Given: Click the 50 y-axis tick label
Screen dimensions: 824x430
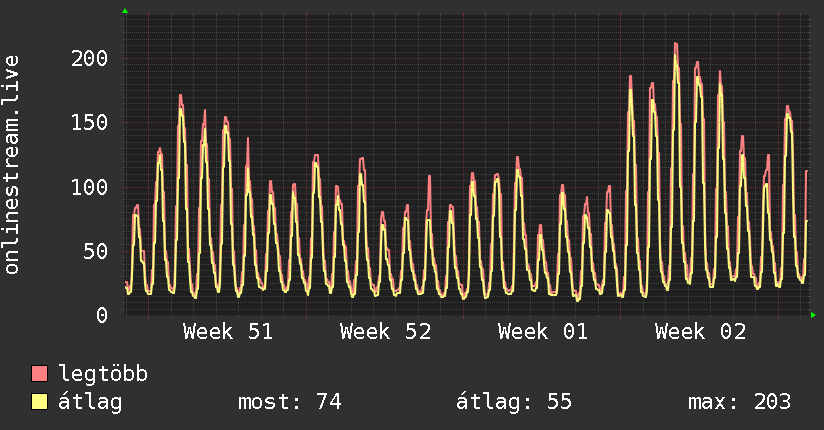Looking at the screenshot, I should click(x=96, y=251).
